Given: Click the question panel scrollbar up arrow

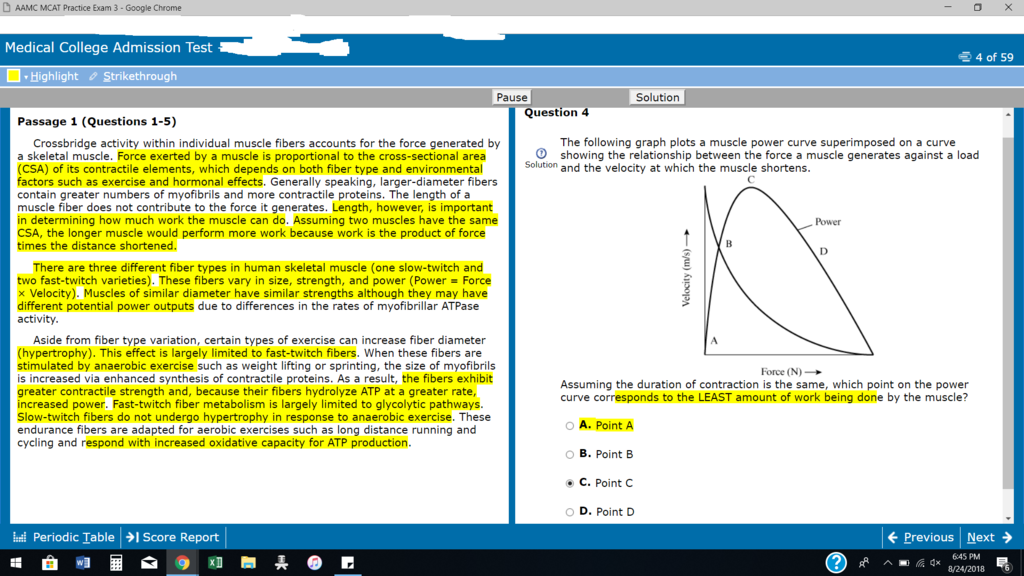Looking at the screenshot, I should (x=1008, y=115).
